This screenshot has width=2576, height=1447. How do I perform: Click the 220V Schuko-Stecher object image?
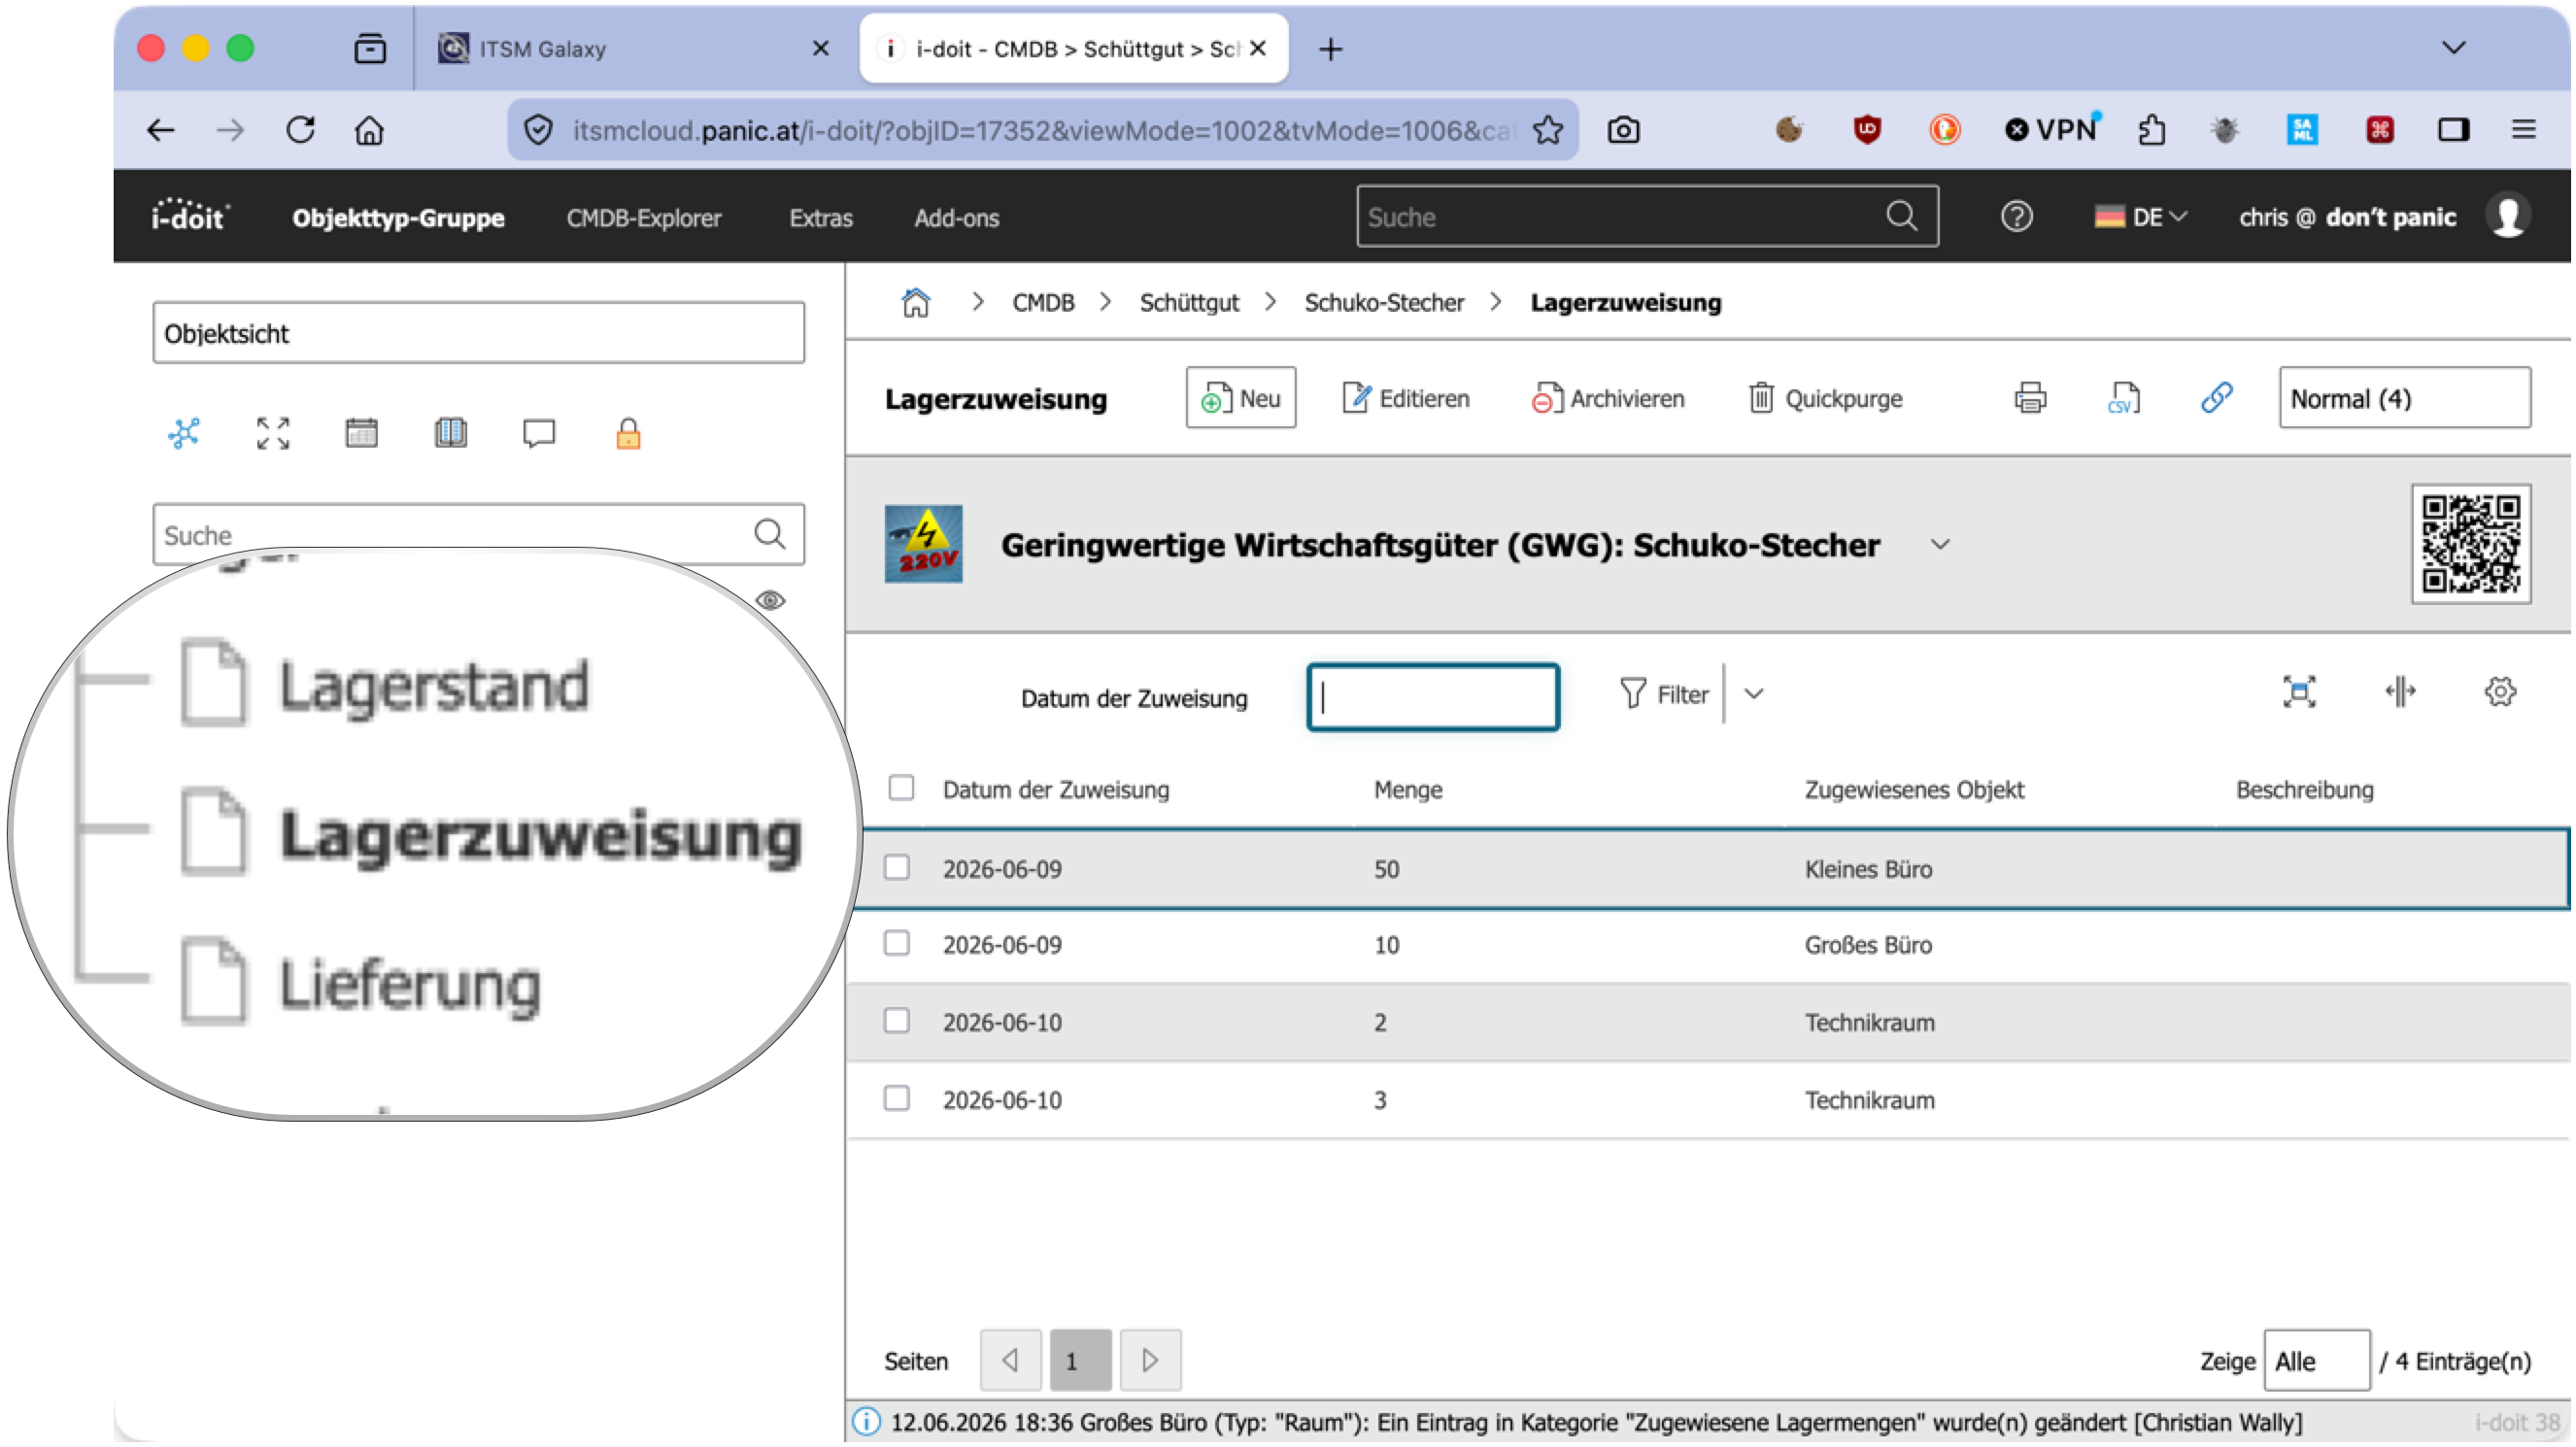(923, 544)
